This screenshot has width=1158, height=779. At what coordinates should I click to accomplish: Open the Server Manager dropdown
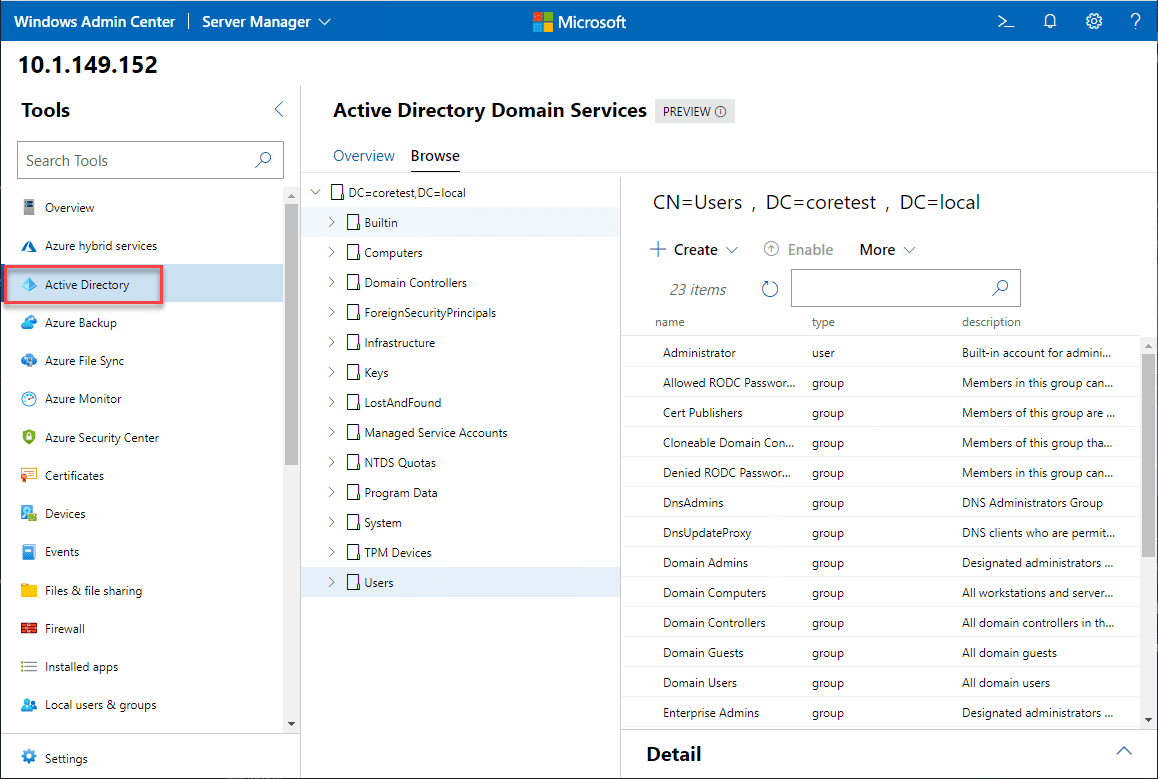[266, 21]
